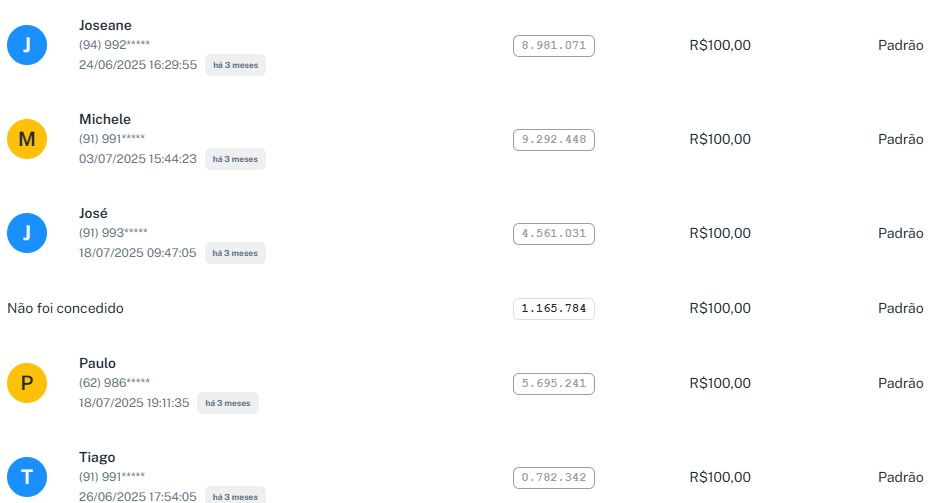Click José's blue J avatar
Viewport: 949px width, 503px height.
coord(27,233)
